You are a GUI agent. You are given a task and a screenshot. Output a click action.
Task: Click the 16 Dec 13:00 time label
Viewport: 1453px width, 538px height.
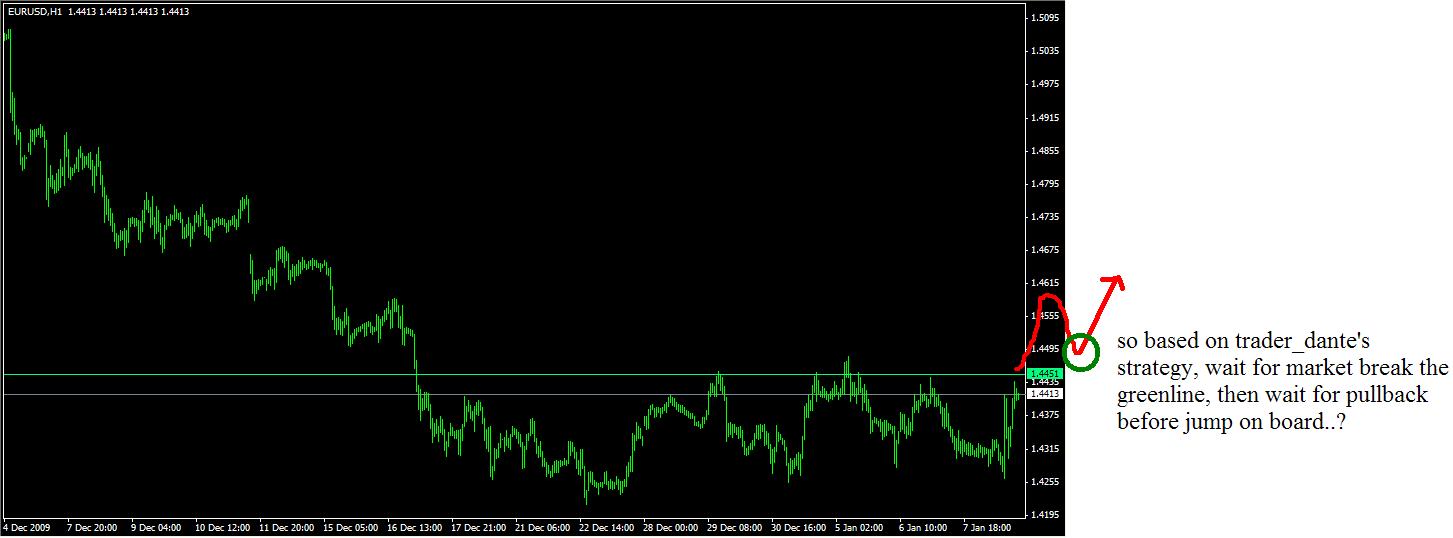click(x=415, y=527)
